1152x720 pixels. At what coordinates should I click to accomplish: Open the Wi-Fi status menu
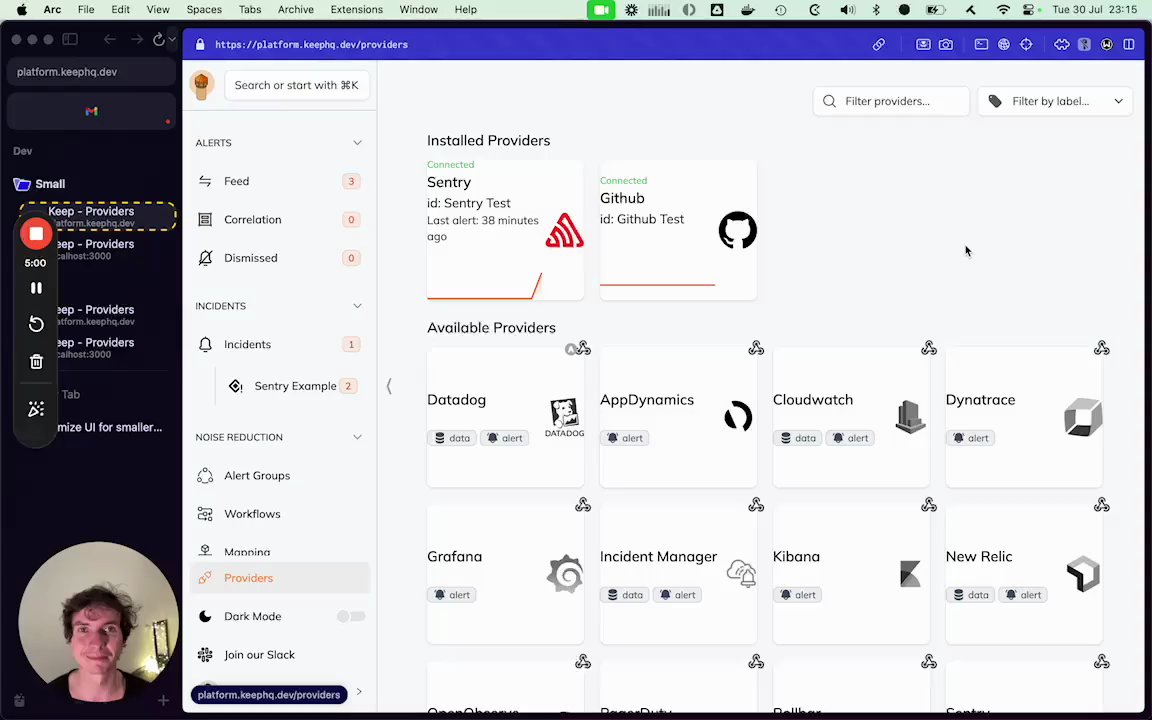1003,10
